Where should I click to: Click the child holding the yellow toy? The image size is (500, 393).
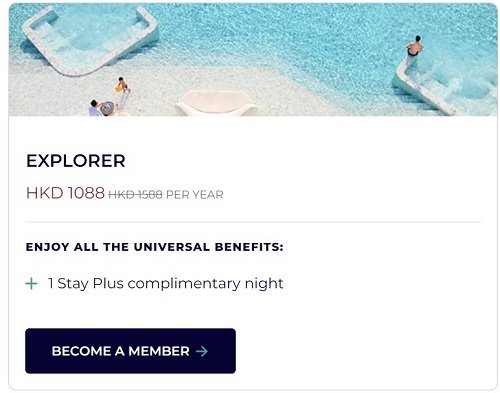click(123, 85)
